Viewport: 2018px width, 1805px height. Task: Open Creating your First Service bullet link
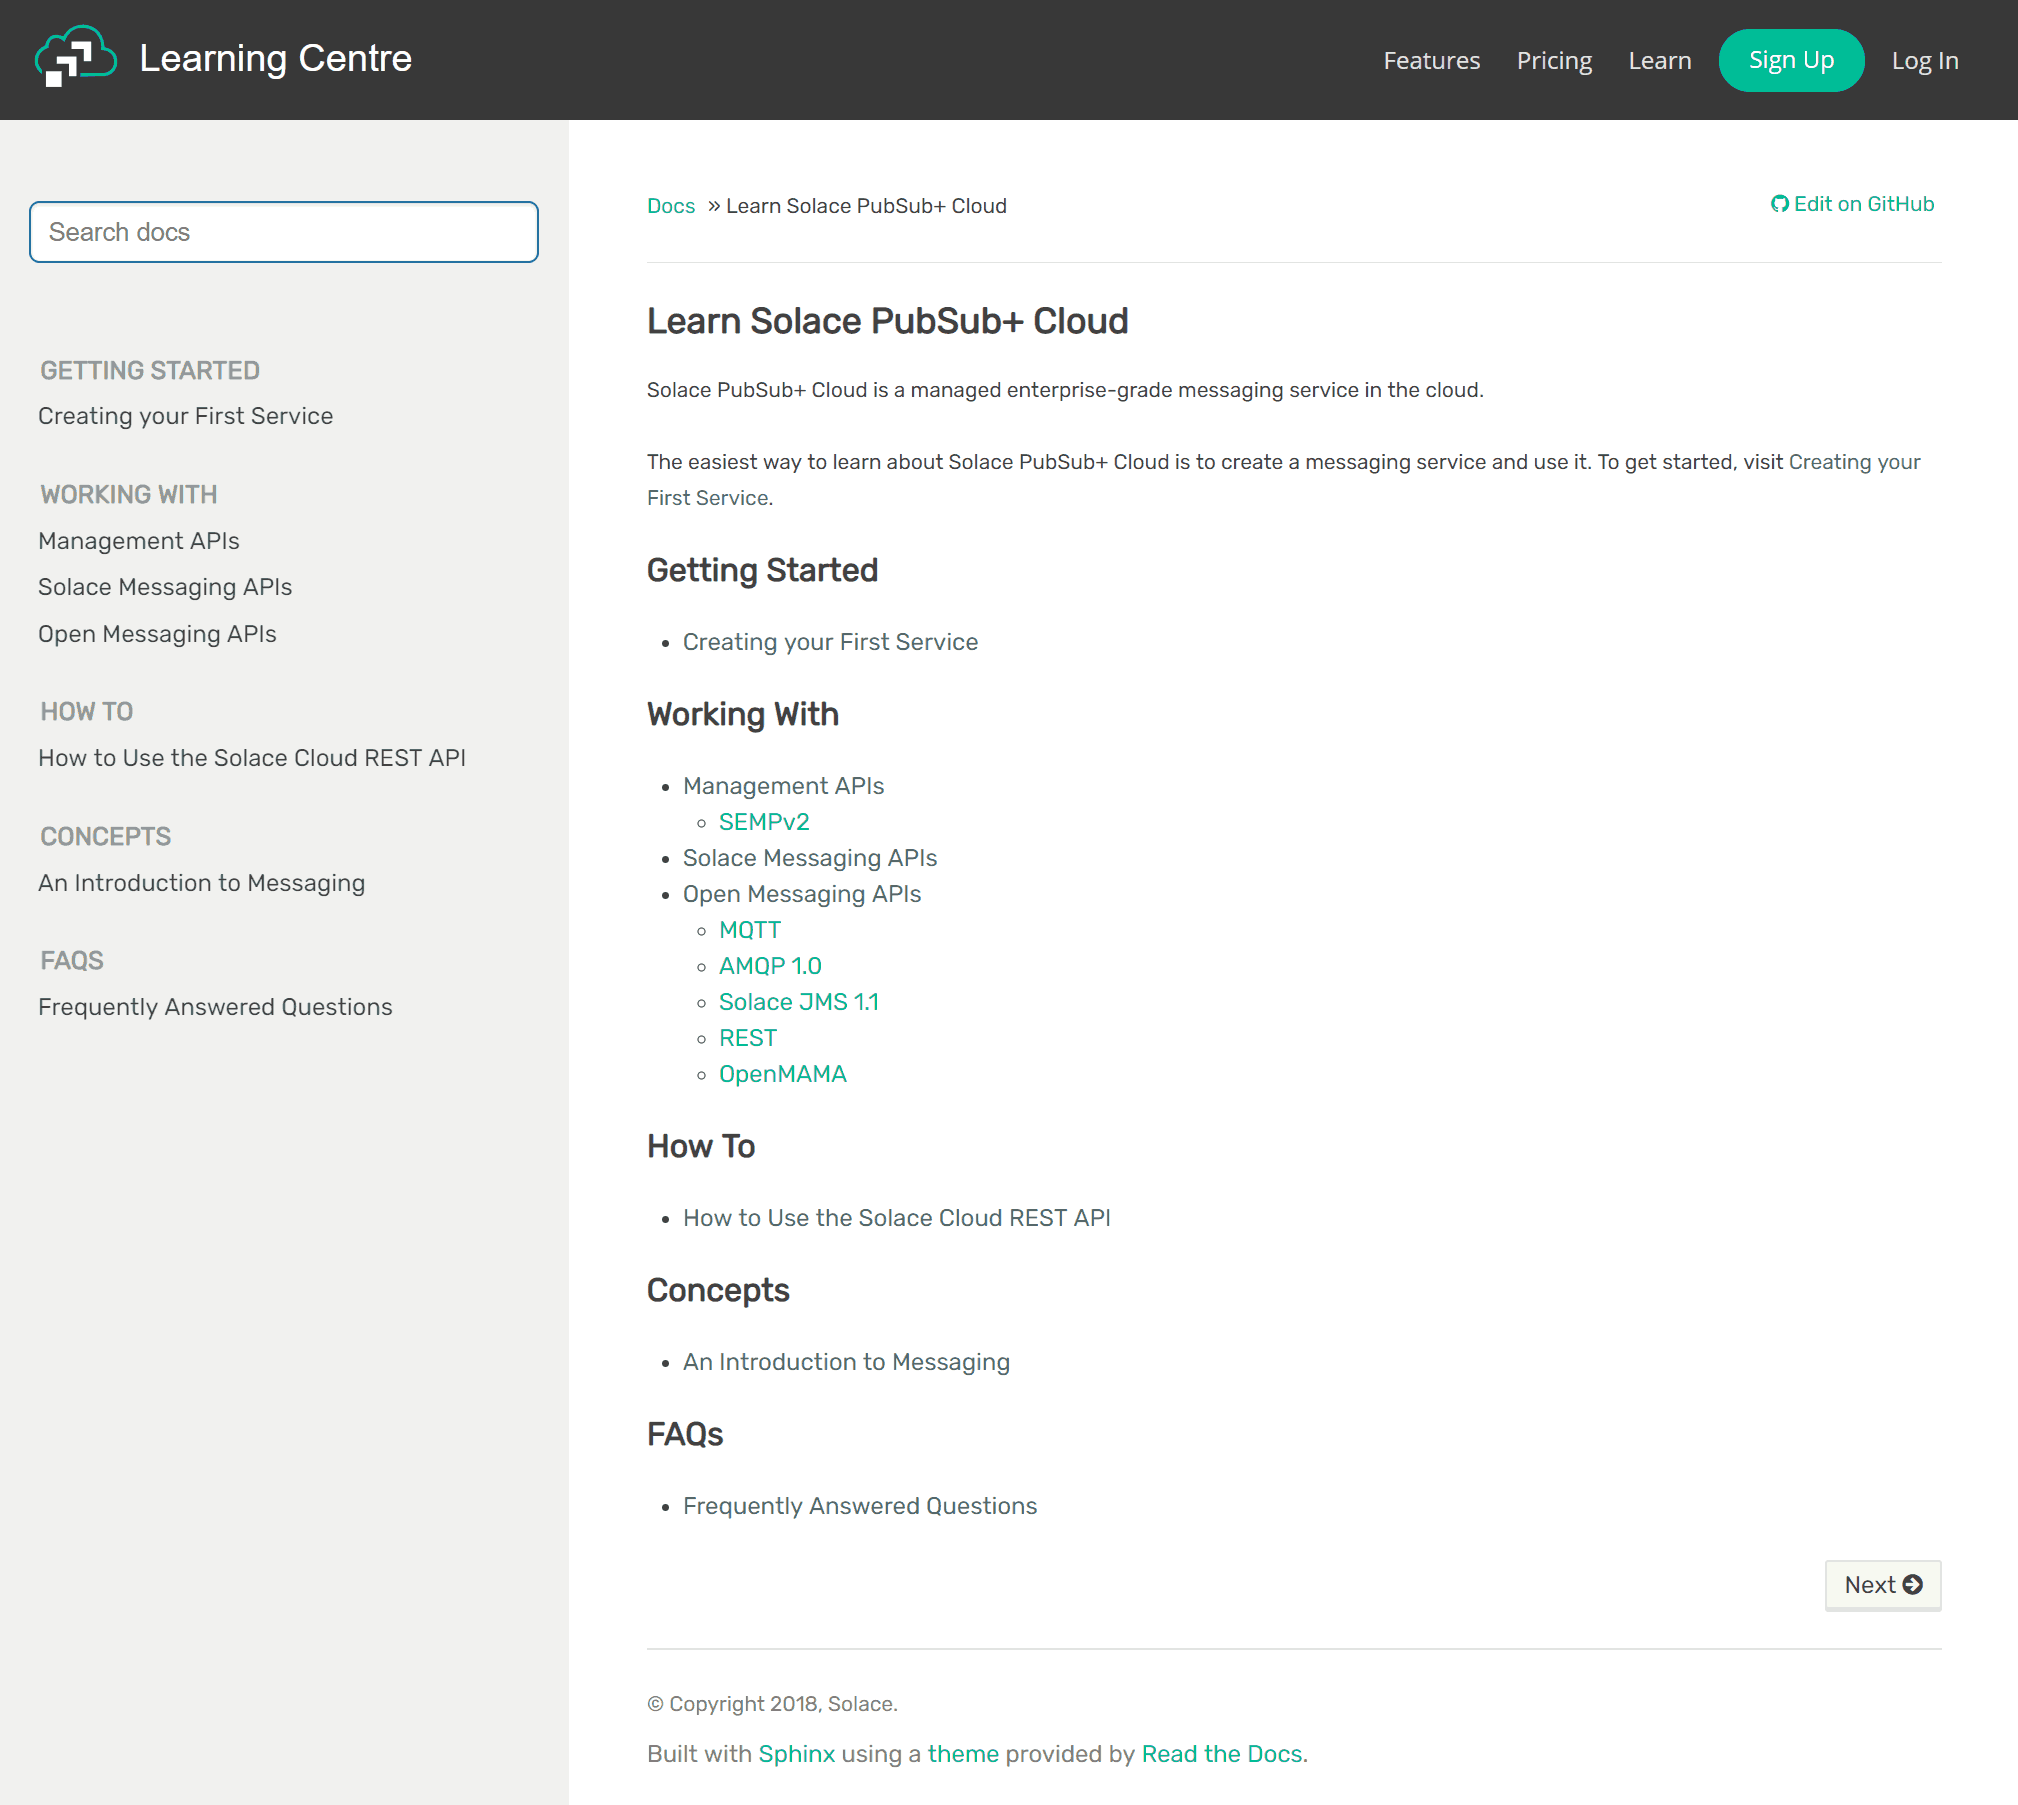830,642
